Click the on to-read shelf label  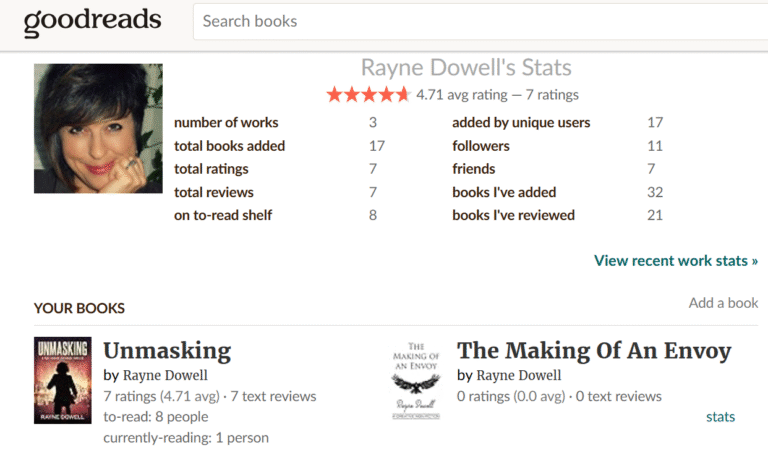point(223,215)
